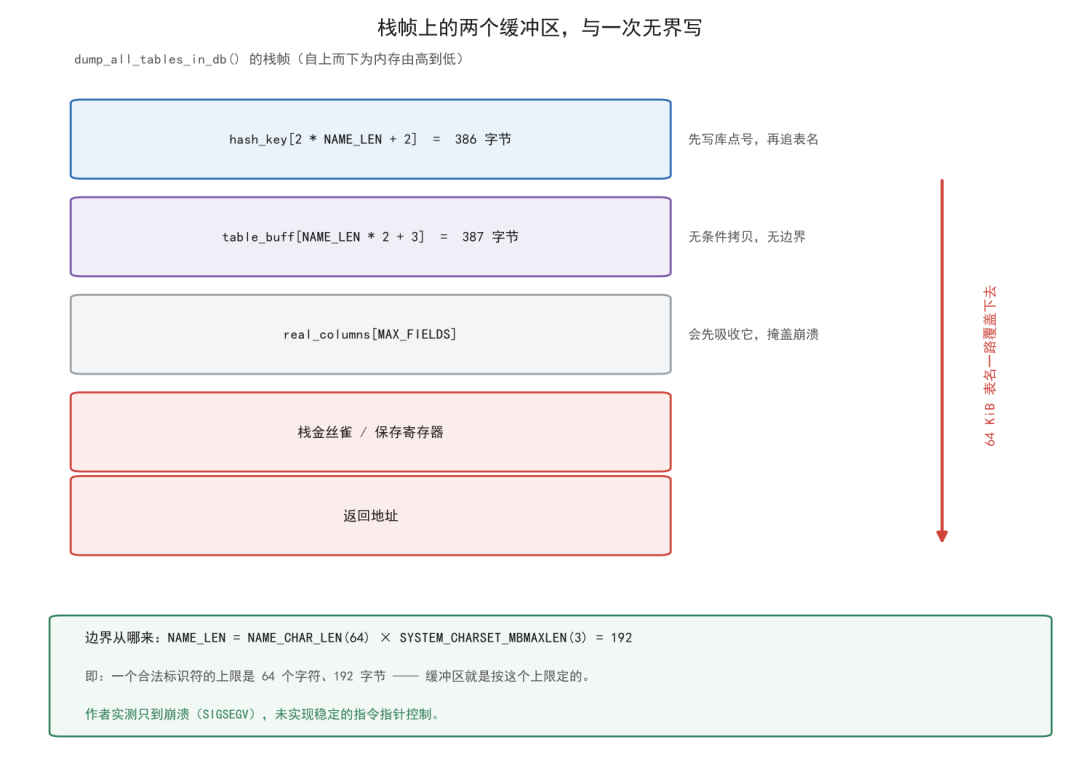1080x774 pixels.
Task: Click the note 先写库点号，再追表名
Action: coord(754,139)
